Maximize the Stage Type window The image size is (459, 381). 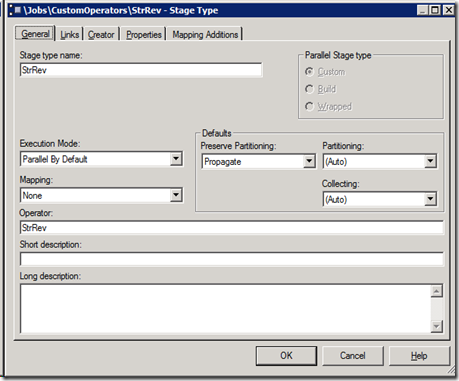[435, 10]
